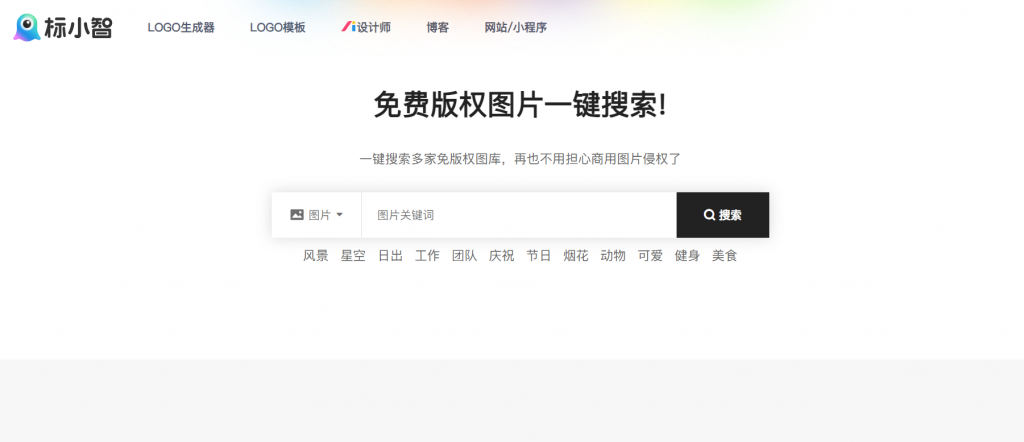Select the 美食 keyword suggestion
Viewport: 1024px width, 442px height.
725,256
